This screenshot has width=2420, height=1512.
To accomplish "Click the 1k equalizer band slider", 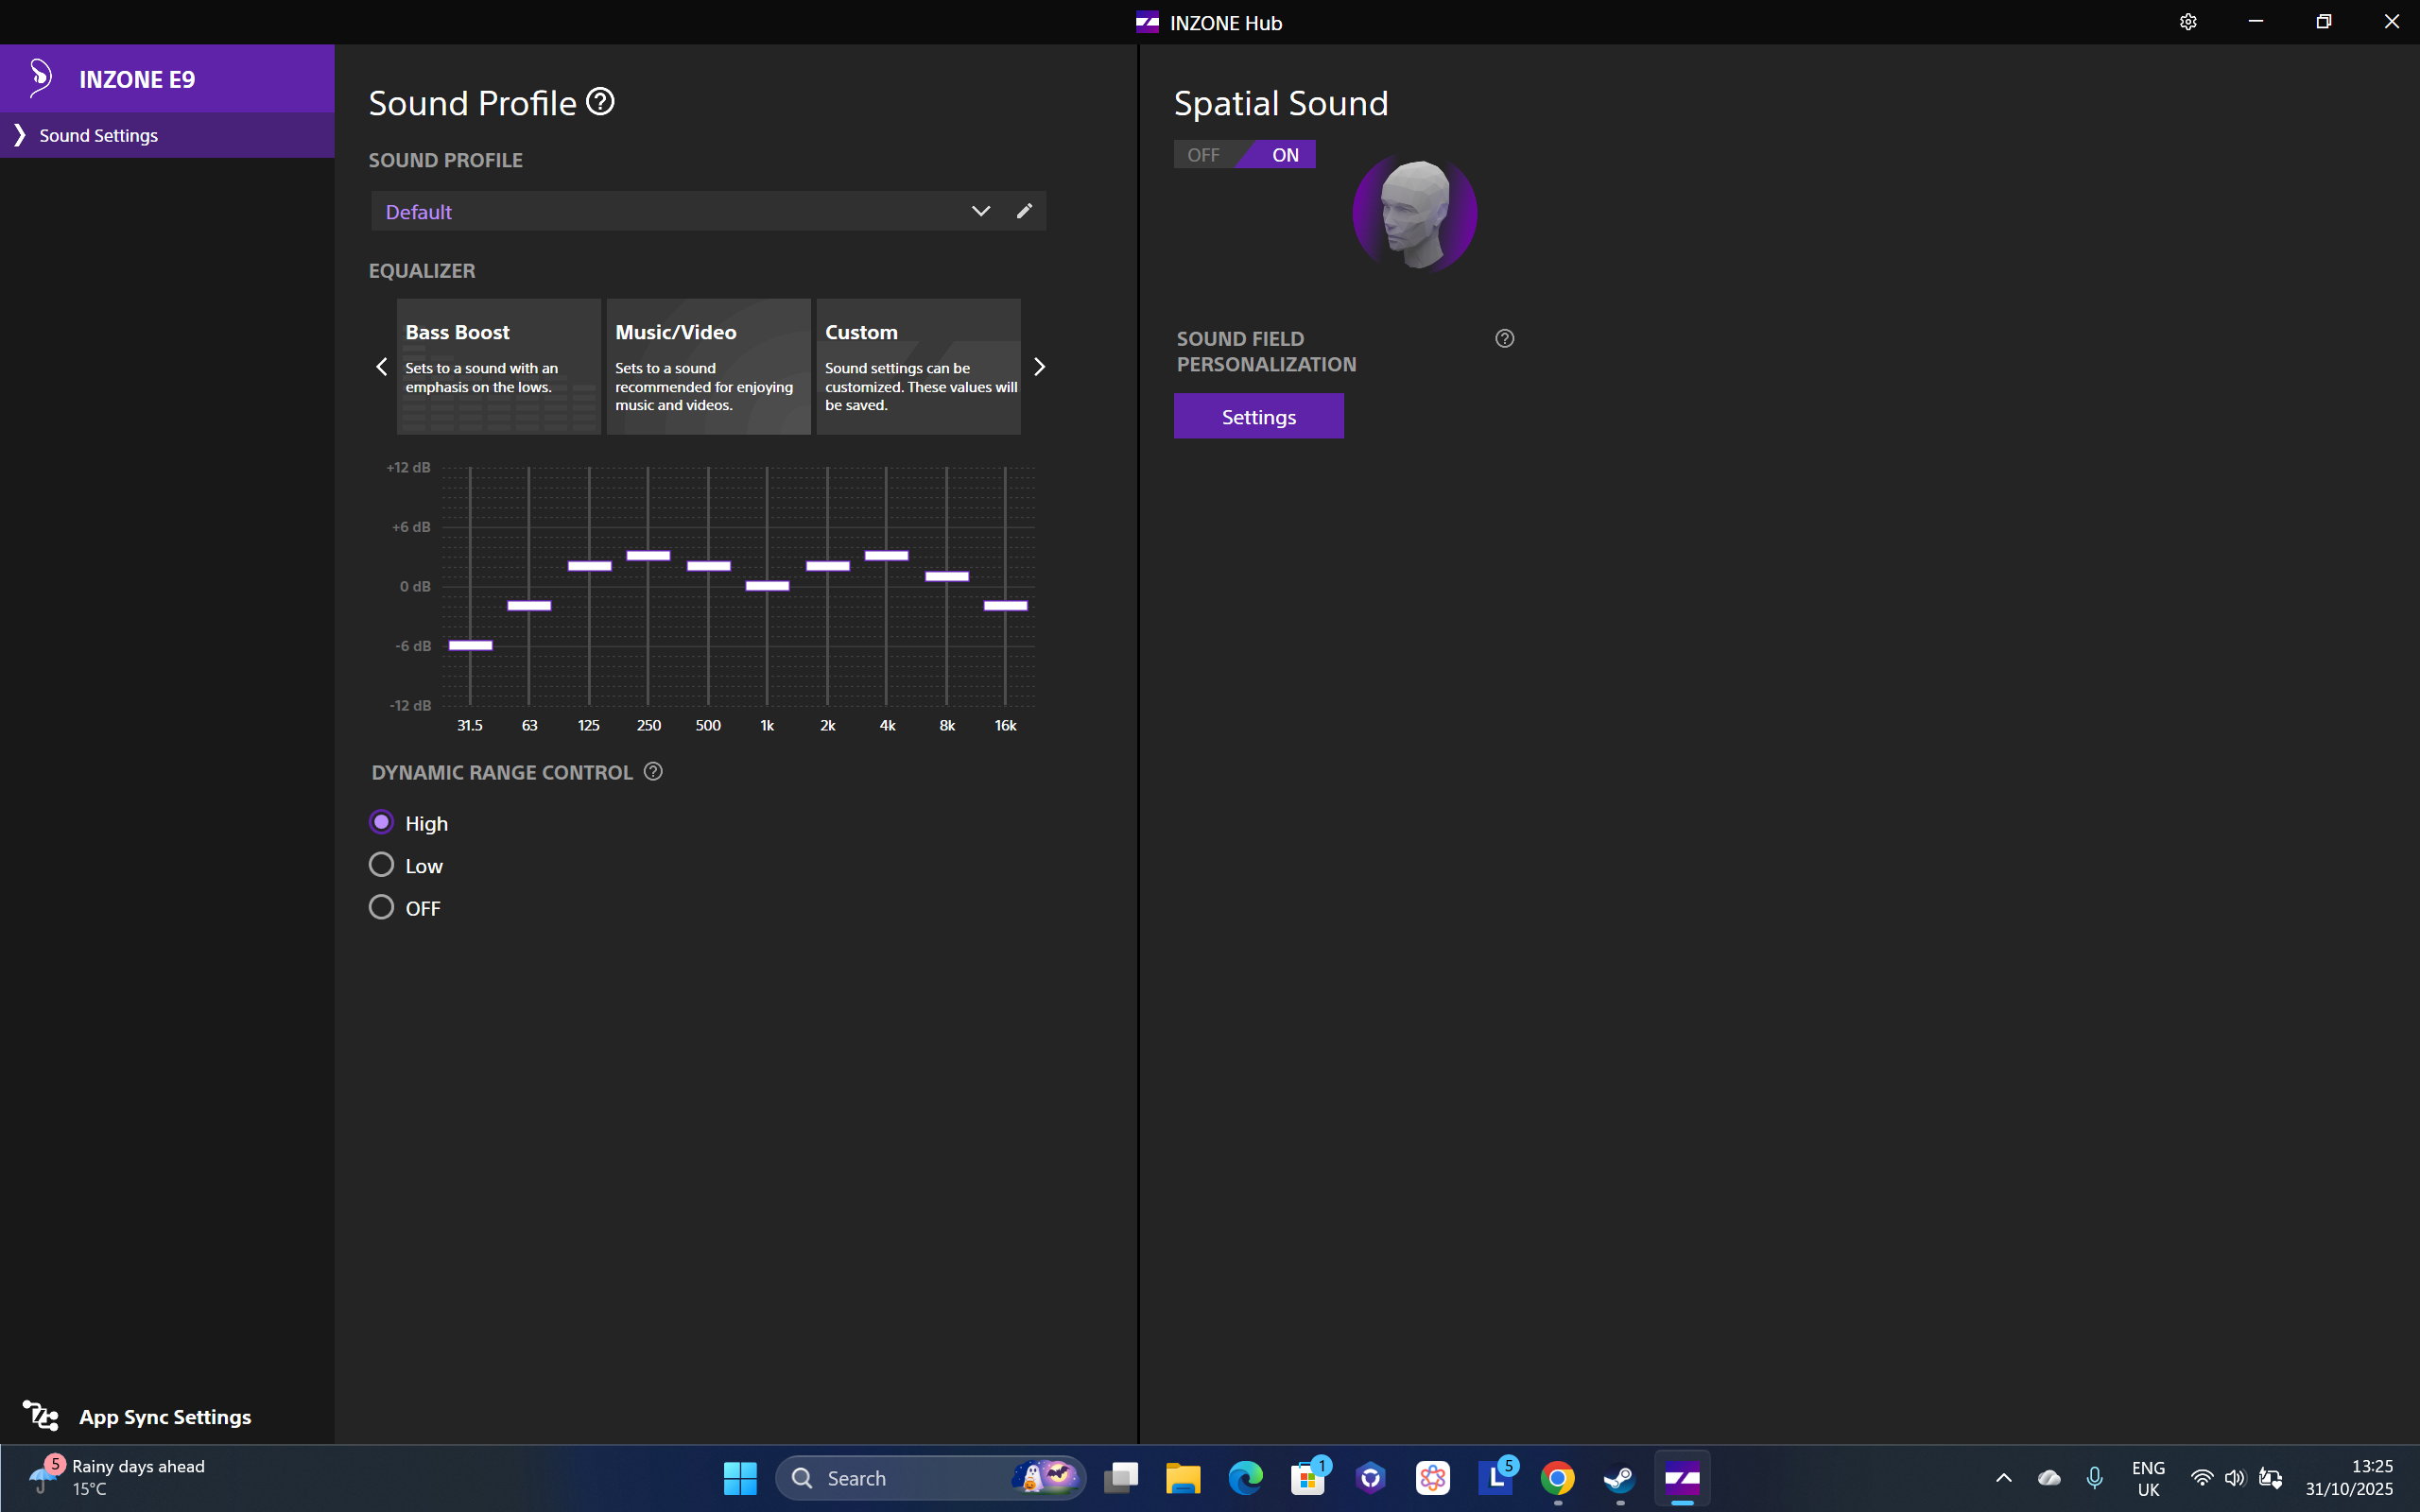I will 767,586.
